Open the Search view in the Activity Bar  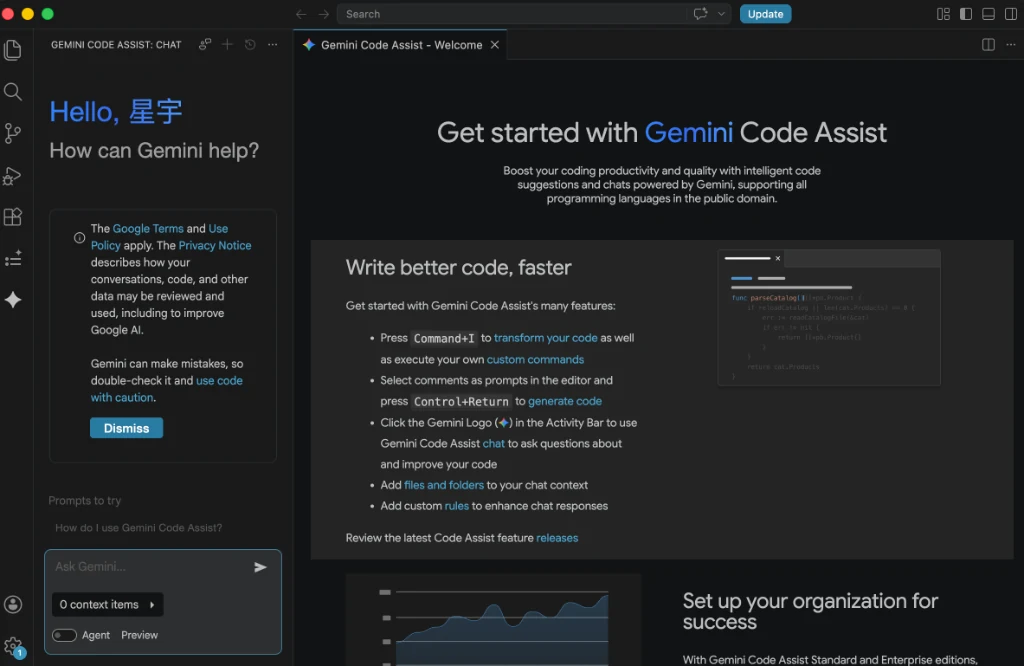click(12, 91)
